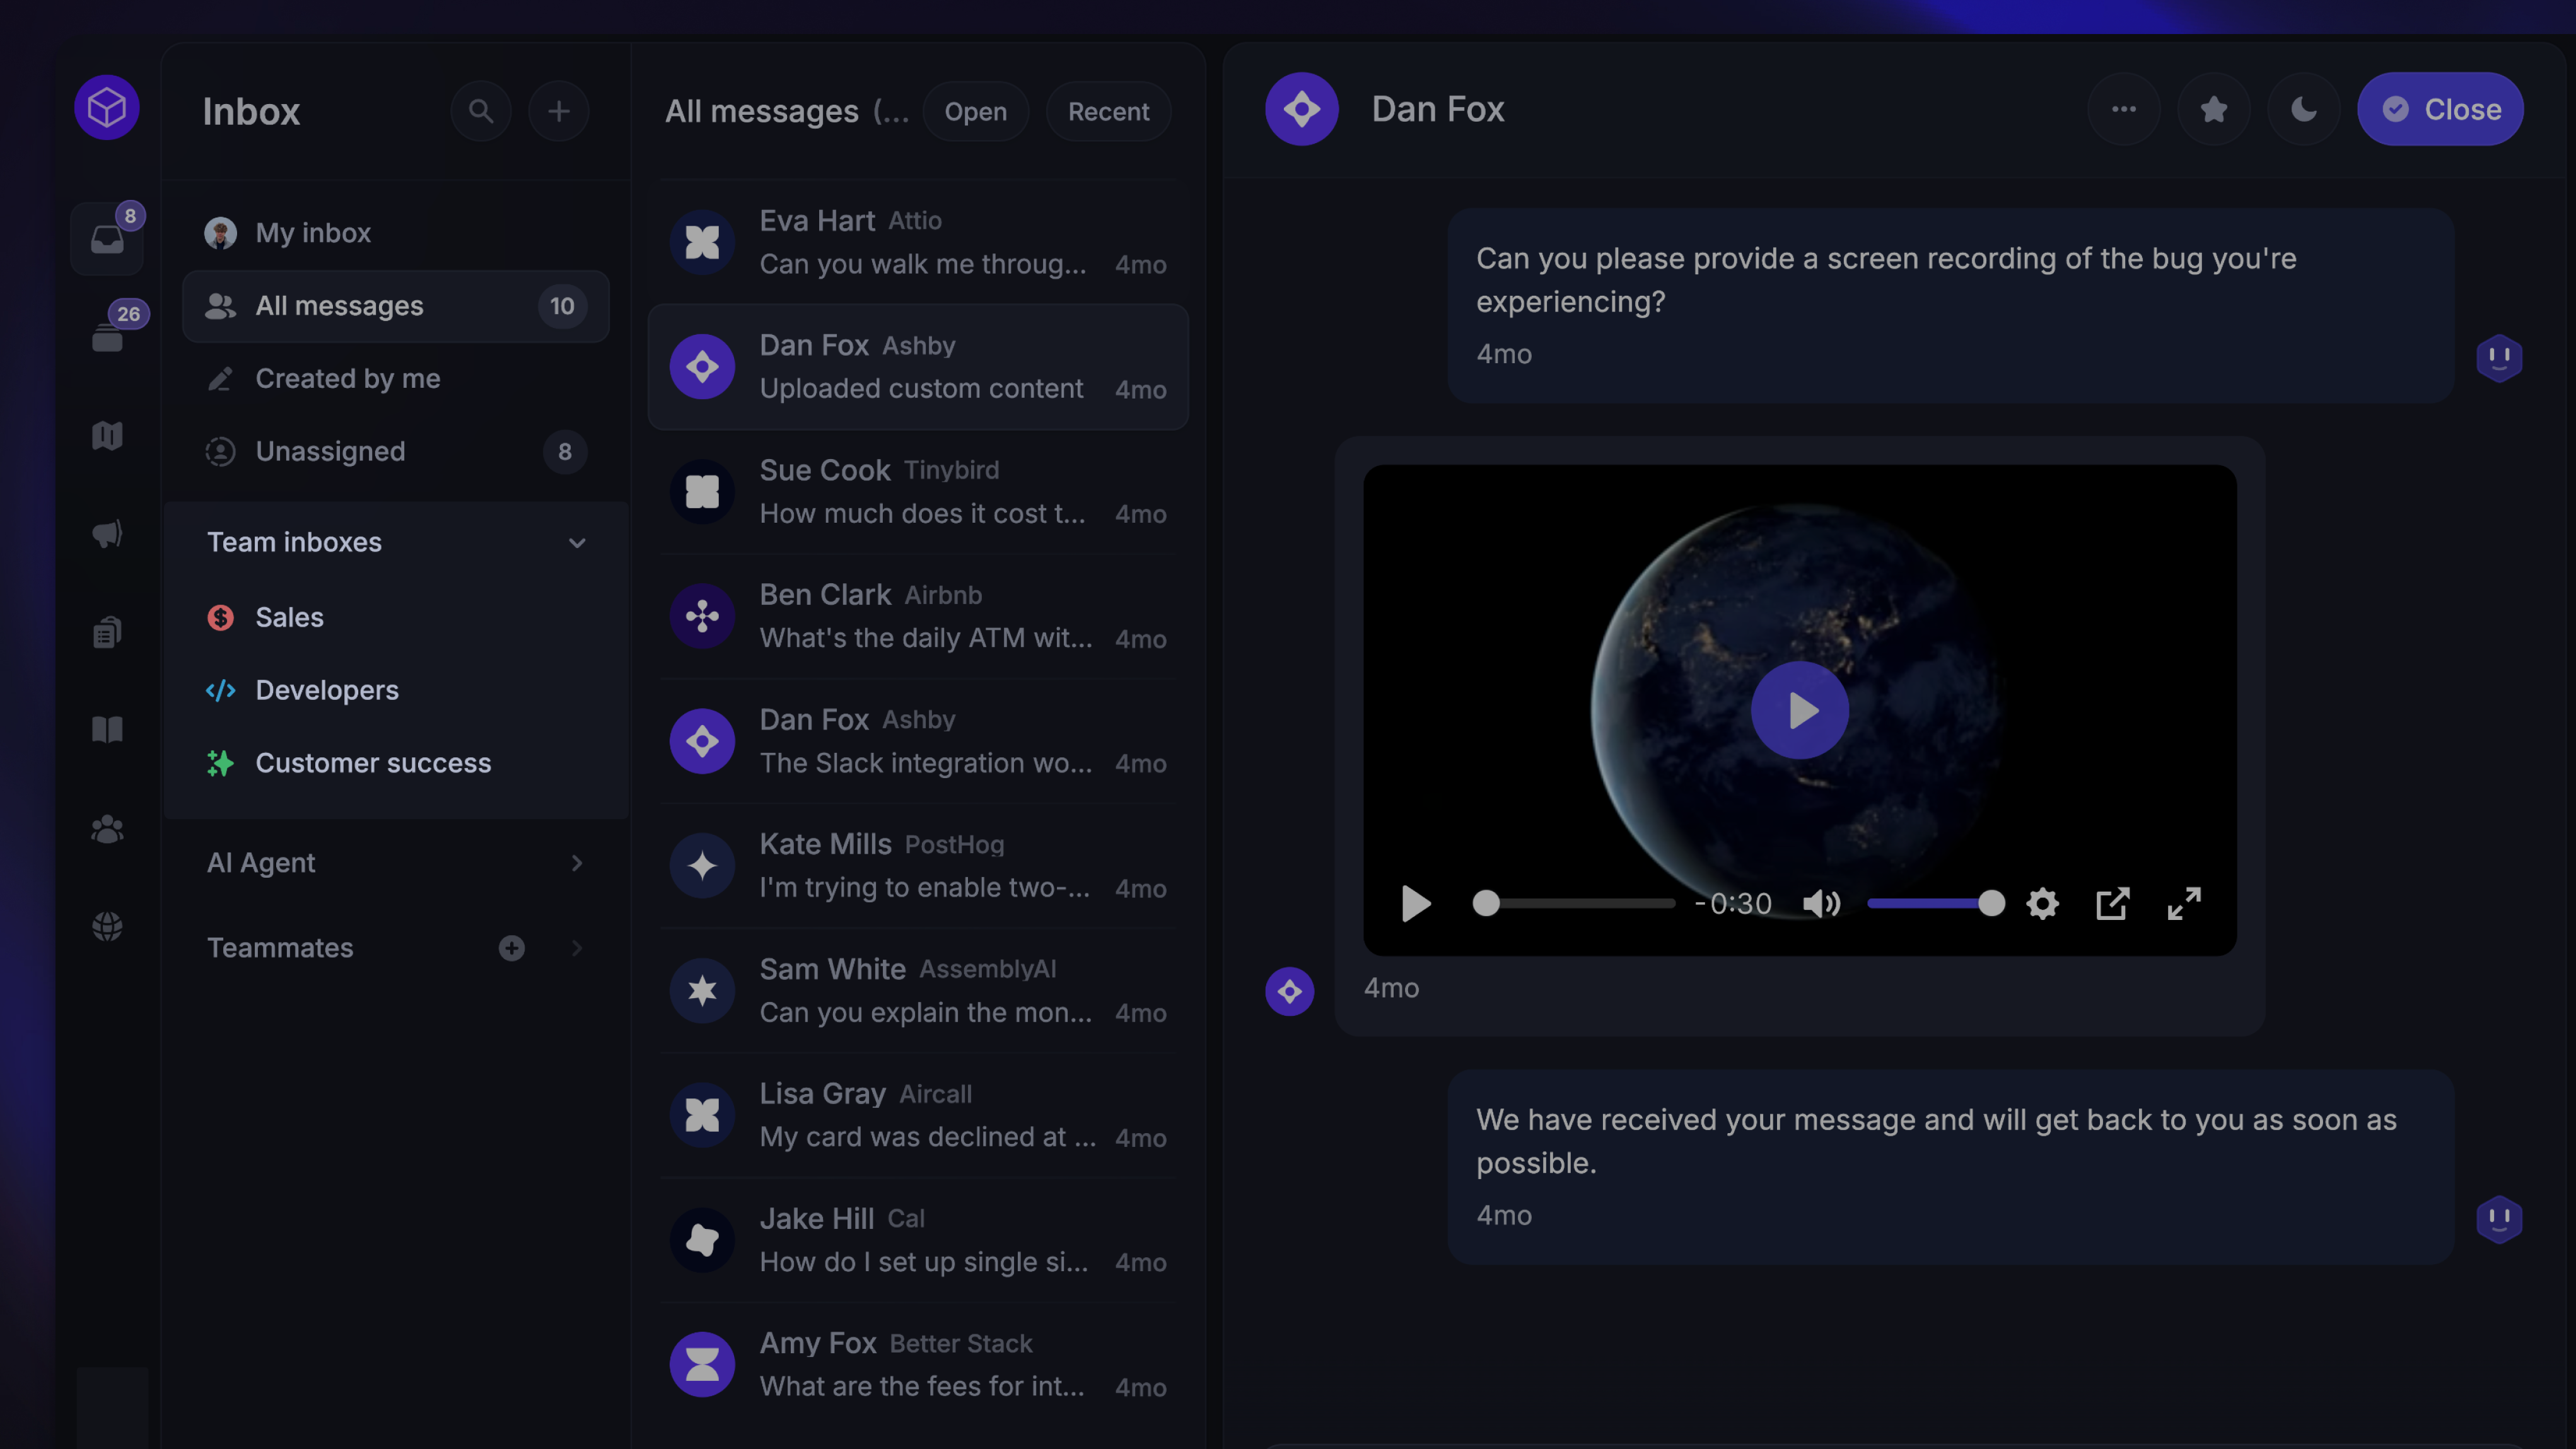Open the Open status filter button
The image size is (2576, 1449).
pyautogui.click(x=975, y=111)
